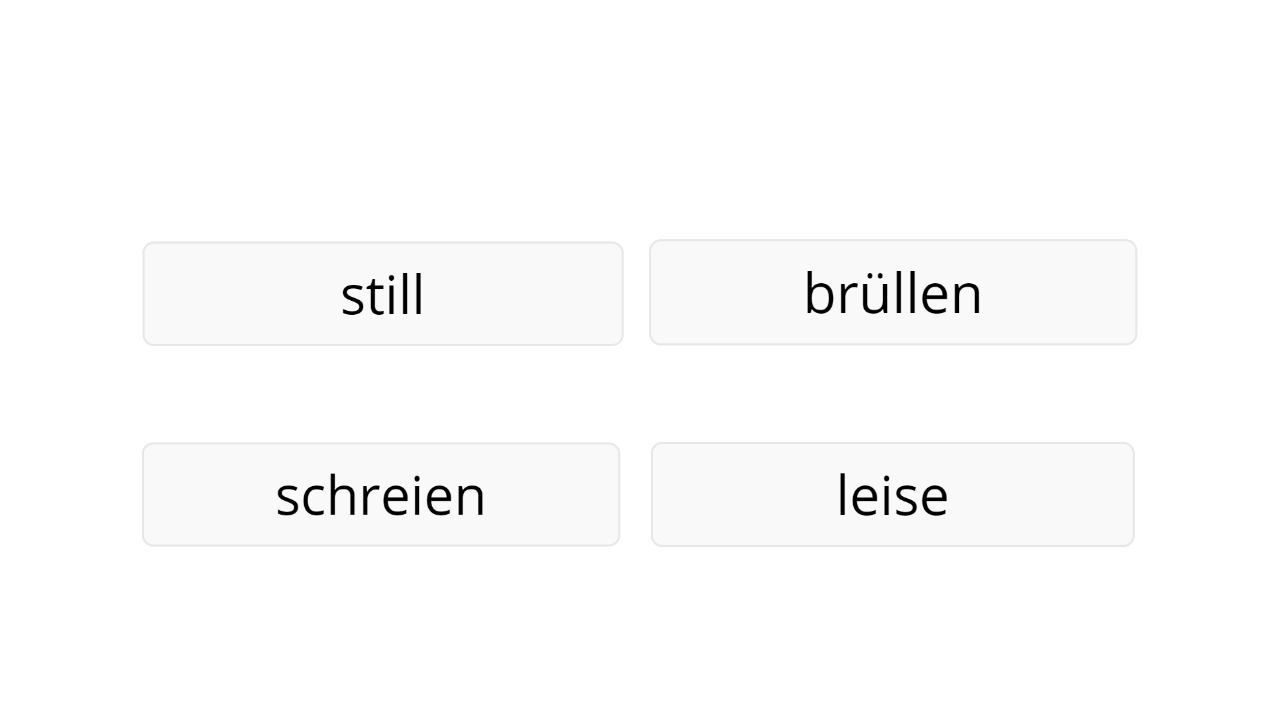The width and height of the screenshot is (1280, 720).
Task: Mark "leise" as your answer
Action: point(893,495)
